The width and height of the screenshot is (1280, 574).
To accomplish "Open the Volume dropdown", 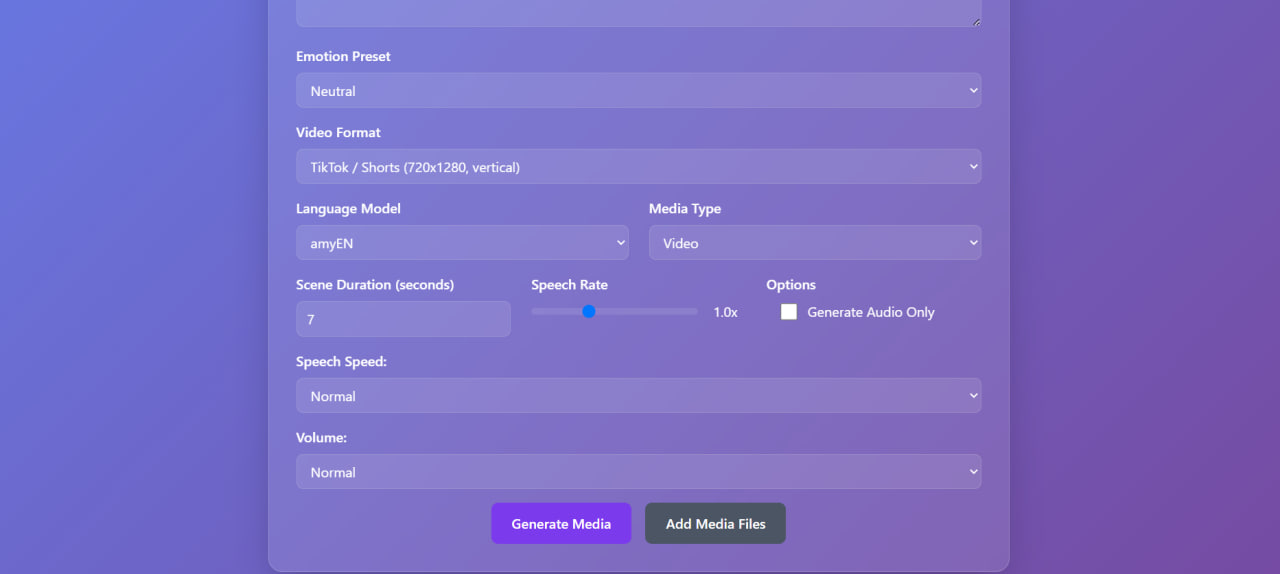I will tap(638, 471).
